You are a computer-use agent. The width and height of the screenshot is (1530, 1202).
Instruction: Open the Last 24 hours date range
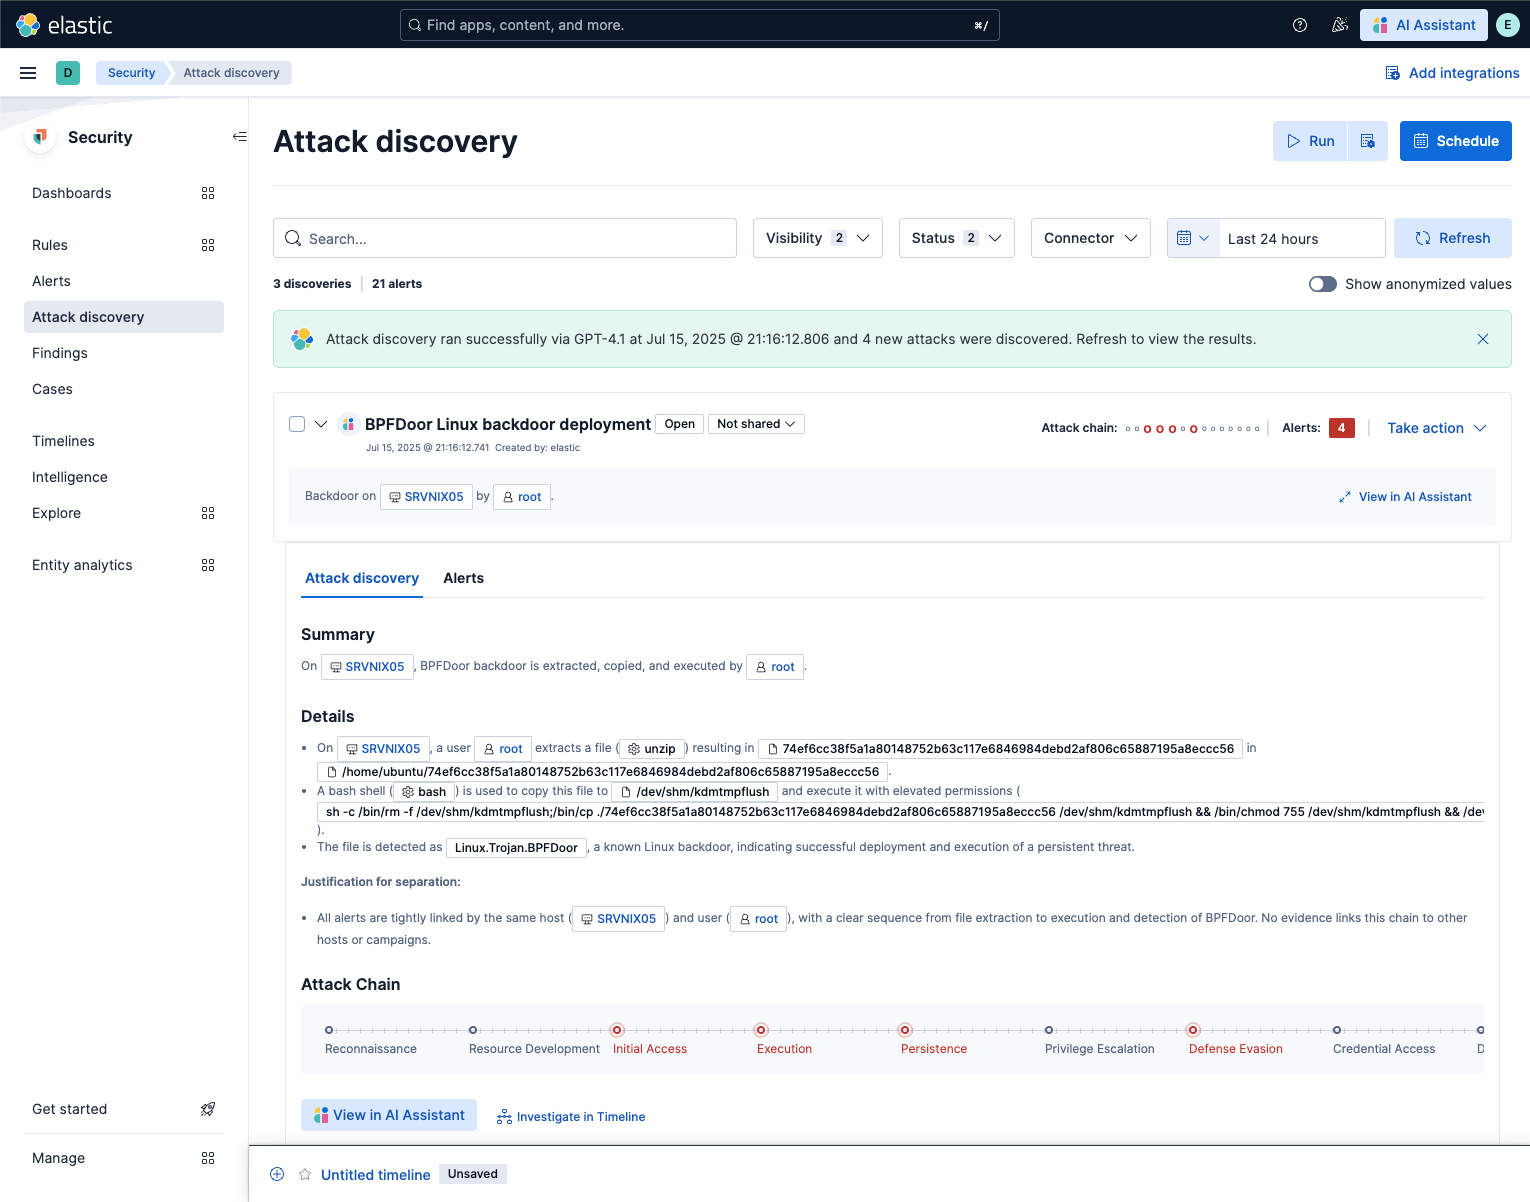(1301, 238)
